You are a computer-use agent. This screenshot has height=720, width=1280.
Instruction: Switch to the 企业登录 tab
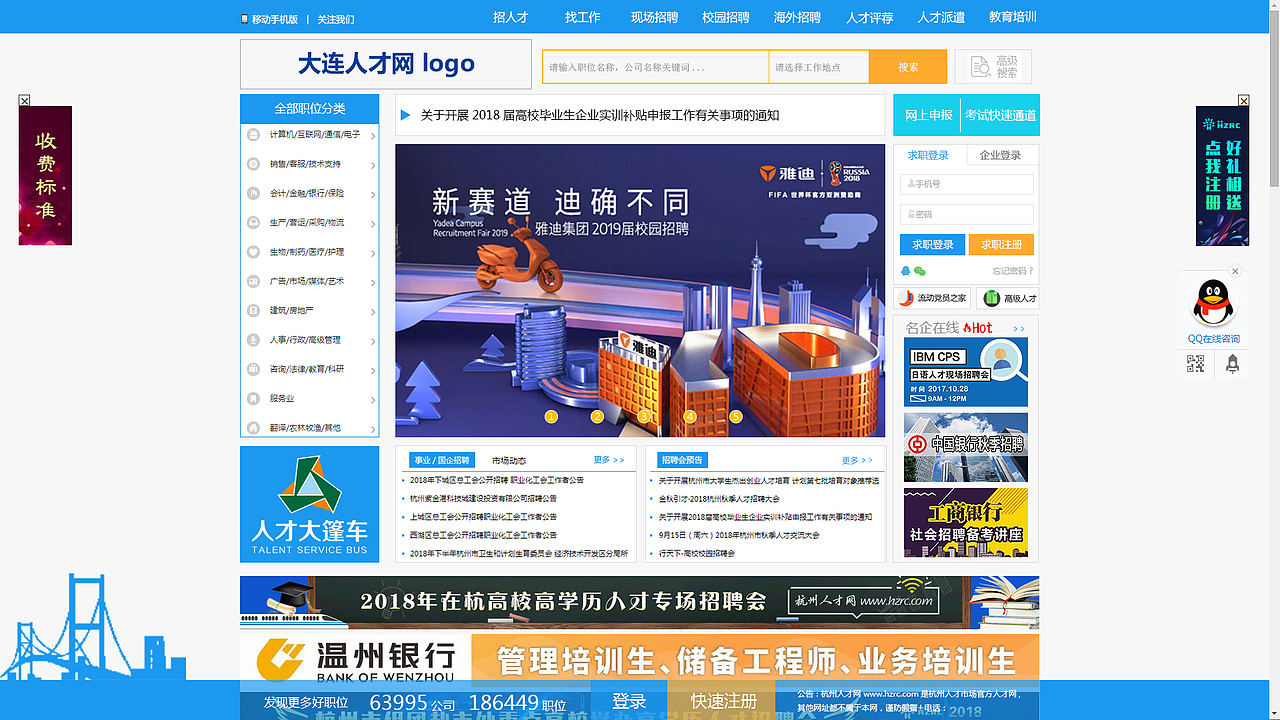click(1000, 155)
